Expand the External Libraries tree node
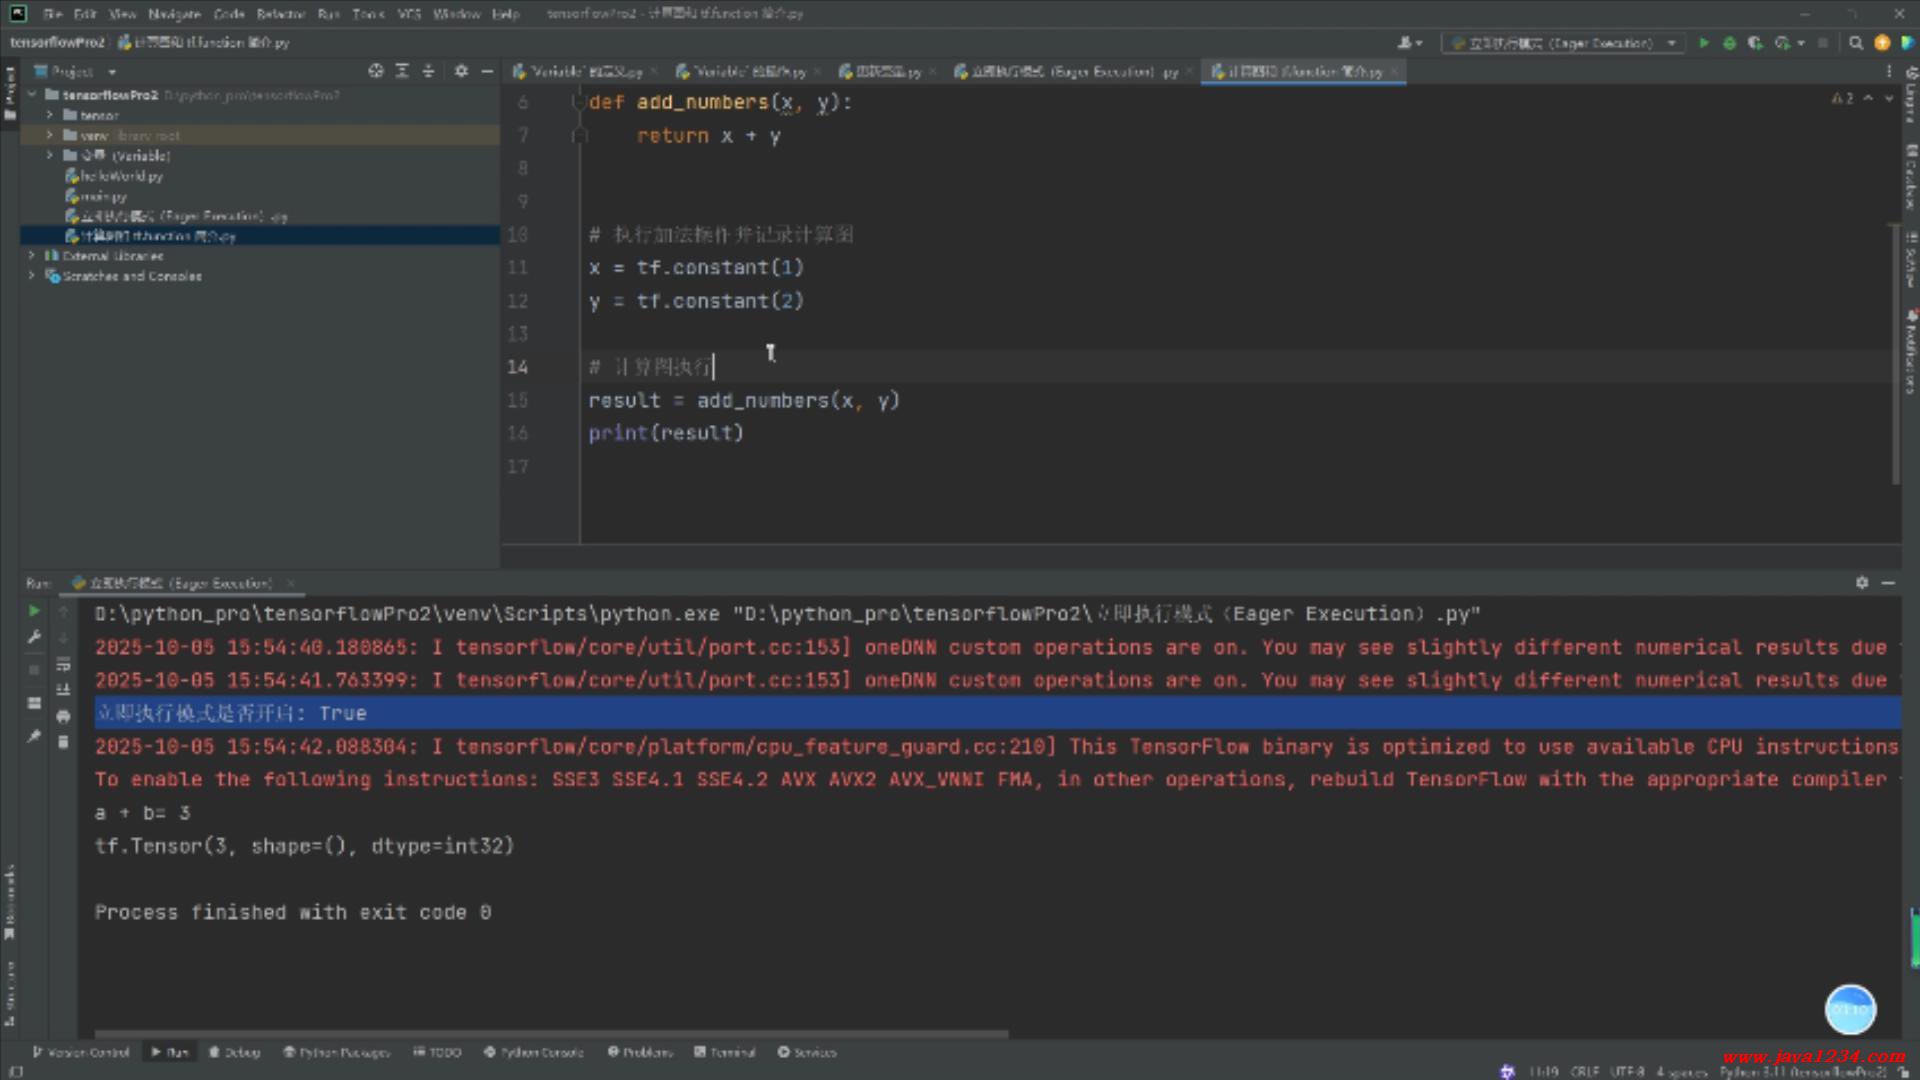Viewport: 1920px width, 1080px height. (x=32, y=256)
